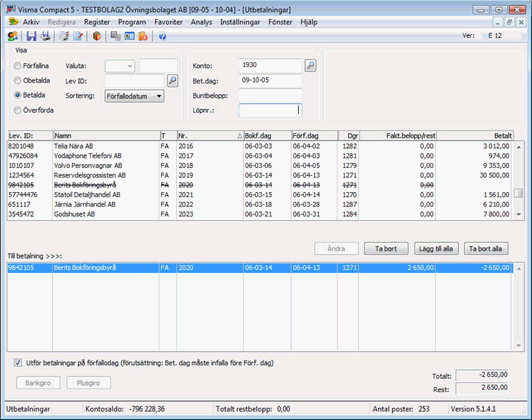Open the Program menu
This screenshot has width=532, height=420.
(x=132, y=22)
